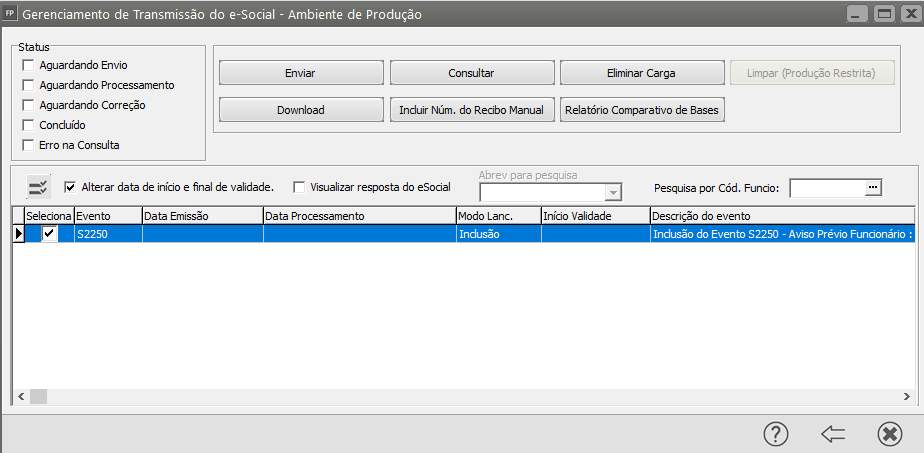Screen dimensions: 924x453
Task: Uncheck the Seleciona box for S2250 row
Action: 50,234
